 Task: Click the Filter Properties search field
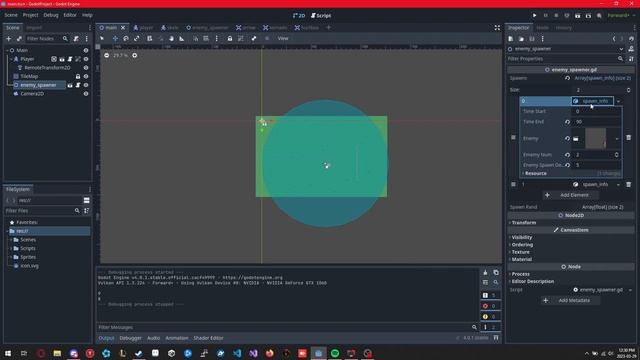(565, 59)
